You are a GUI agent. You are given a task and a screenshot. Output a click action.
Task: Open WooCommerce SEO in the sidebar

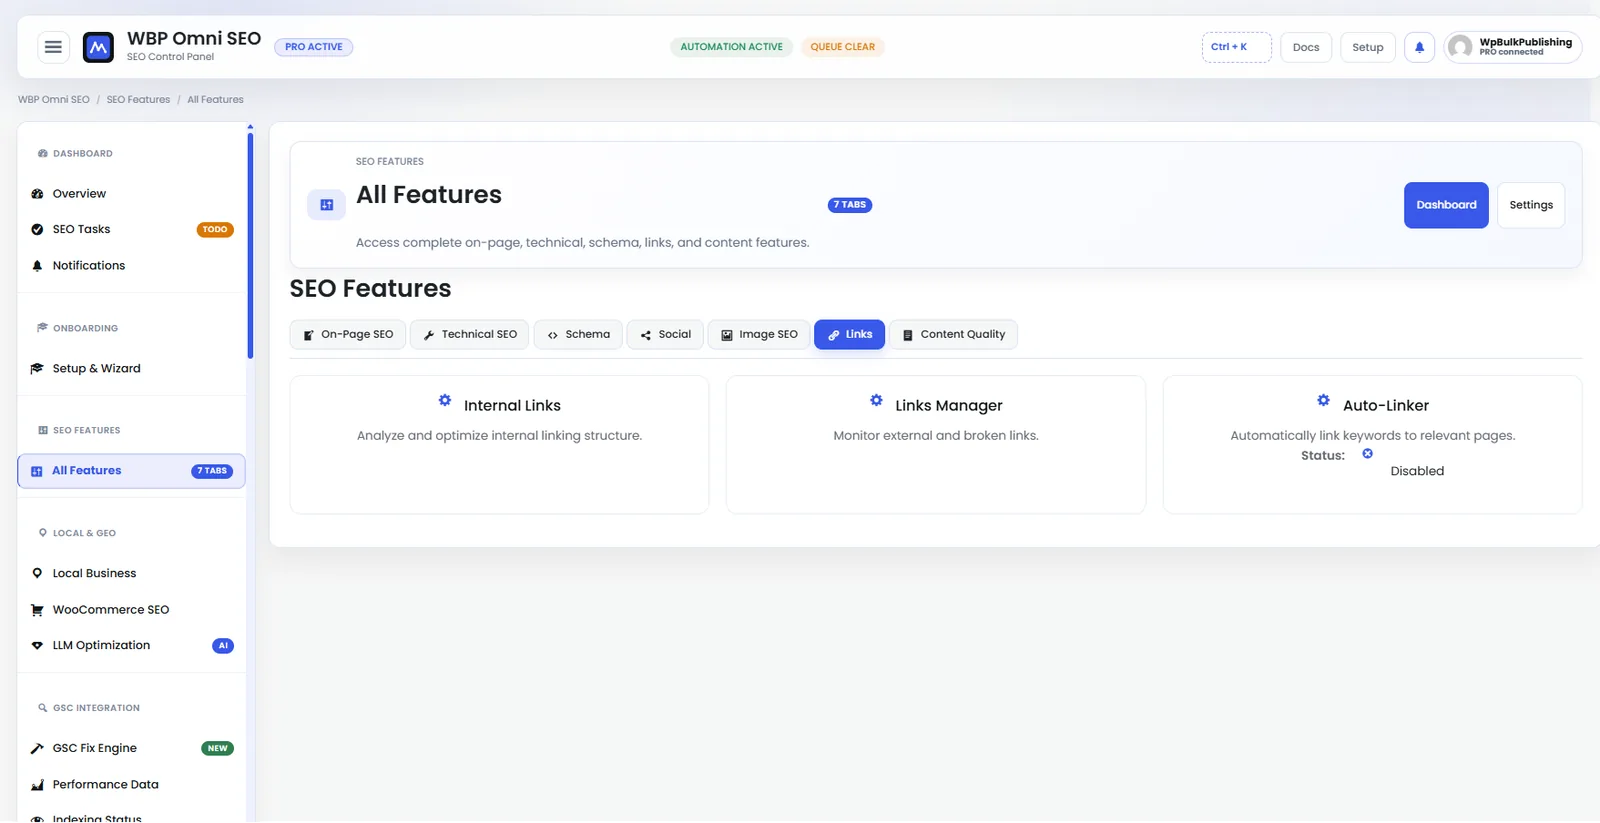132,610
